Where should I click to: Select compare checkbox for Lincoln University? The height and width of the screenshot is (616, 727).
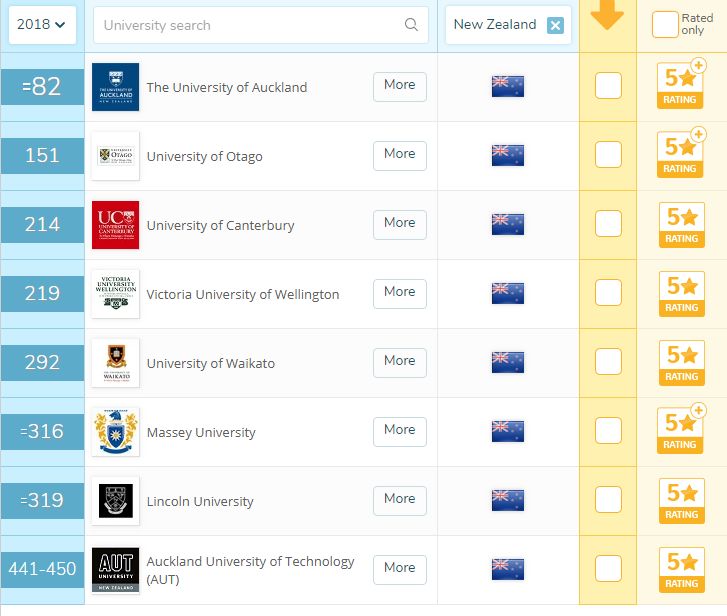(608, 501)
